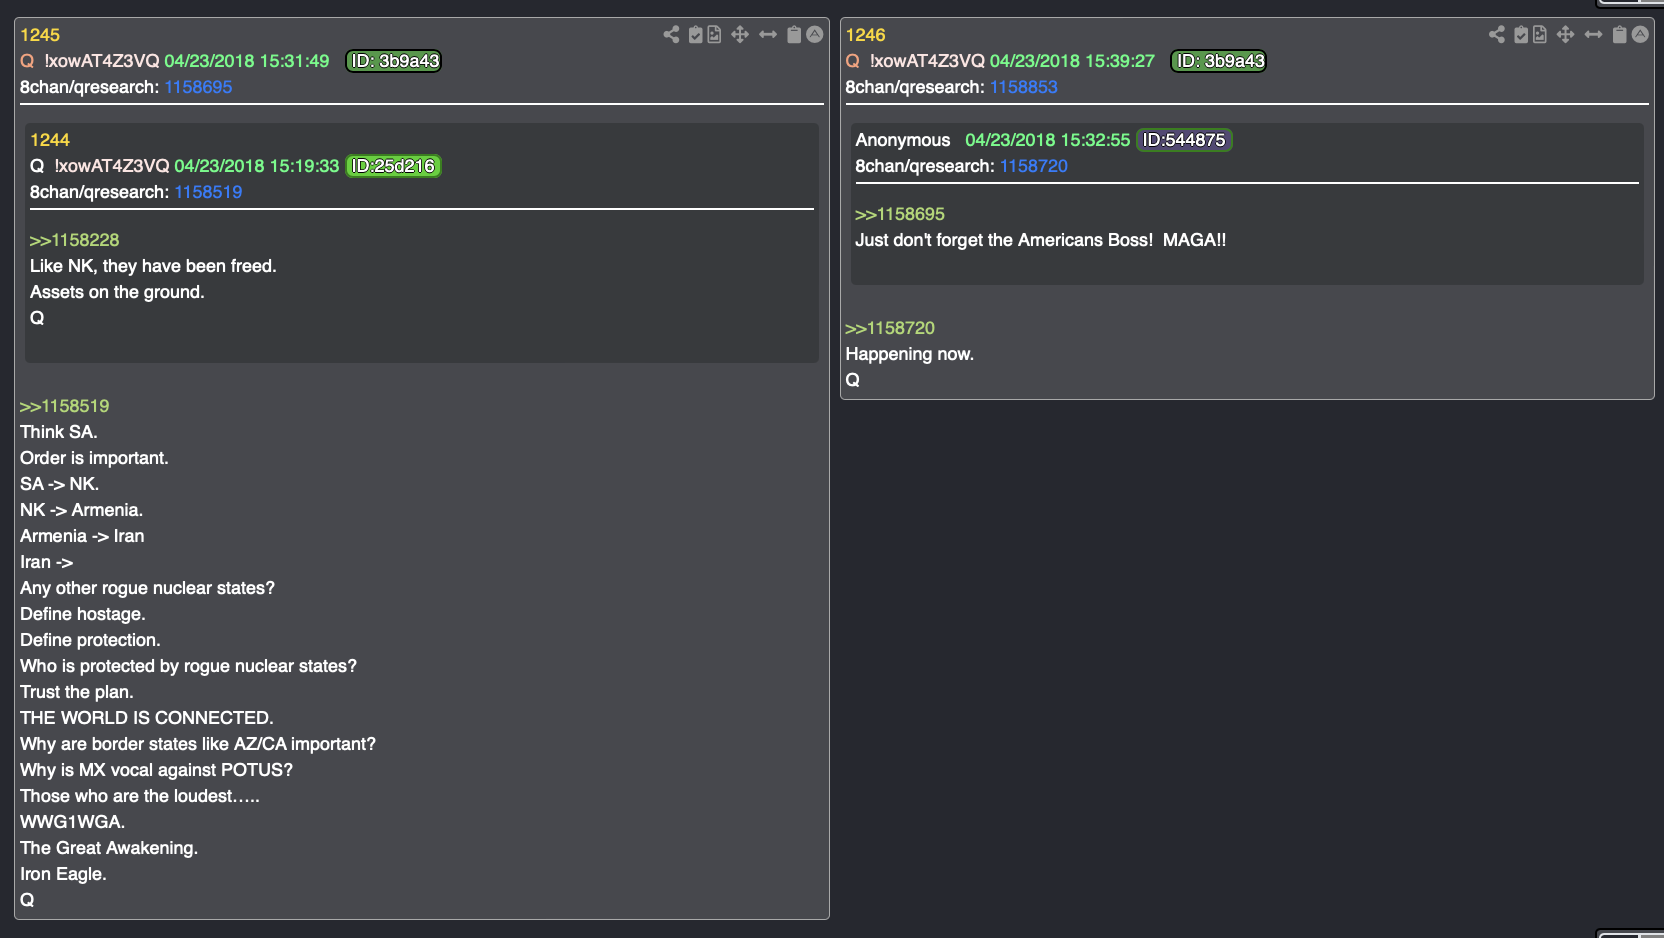Click timestamp 04/23/2018 15:39:27
This screenshot has height=938, width=1664.
pos(1072,61)
